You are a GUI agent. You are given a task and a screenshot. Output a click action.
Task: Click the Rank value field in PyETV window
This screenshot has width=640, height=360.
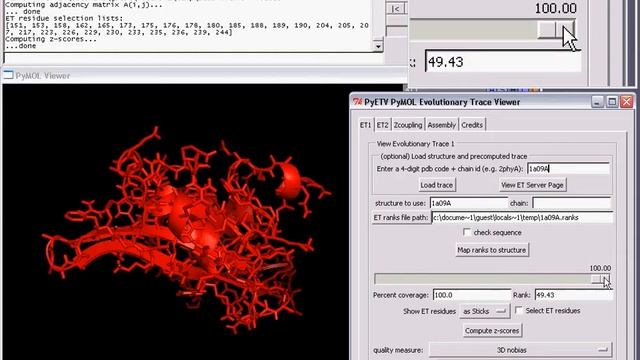click(x=573, y=295)
